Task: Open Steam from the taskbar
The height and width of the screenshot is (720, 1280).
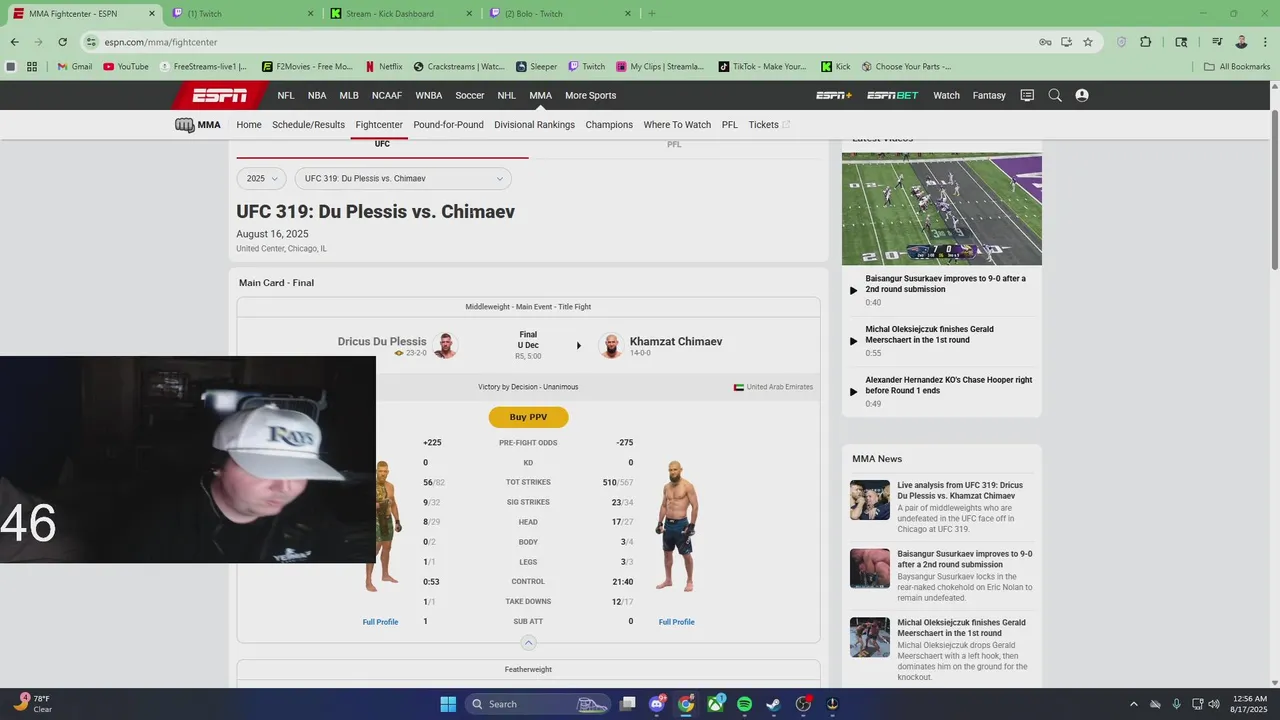Action: [x=773, y=704]
